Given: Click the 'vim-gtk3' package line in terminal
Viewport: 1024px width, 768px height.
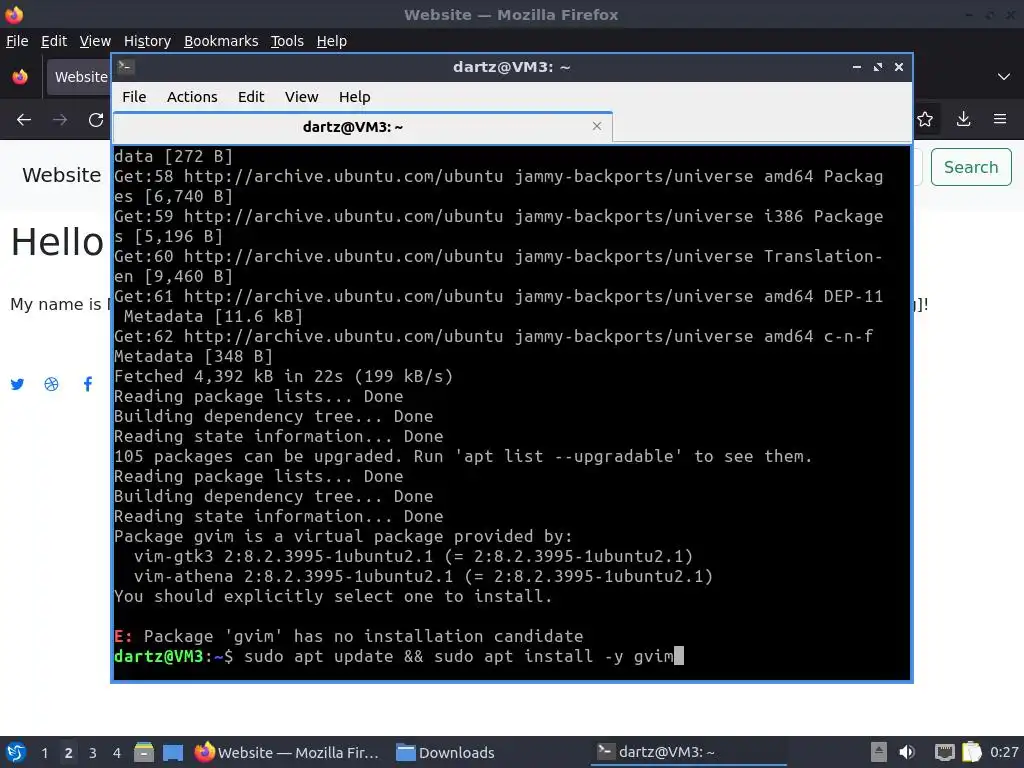Looking at the screenshot, I should pos(413,556).
